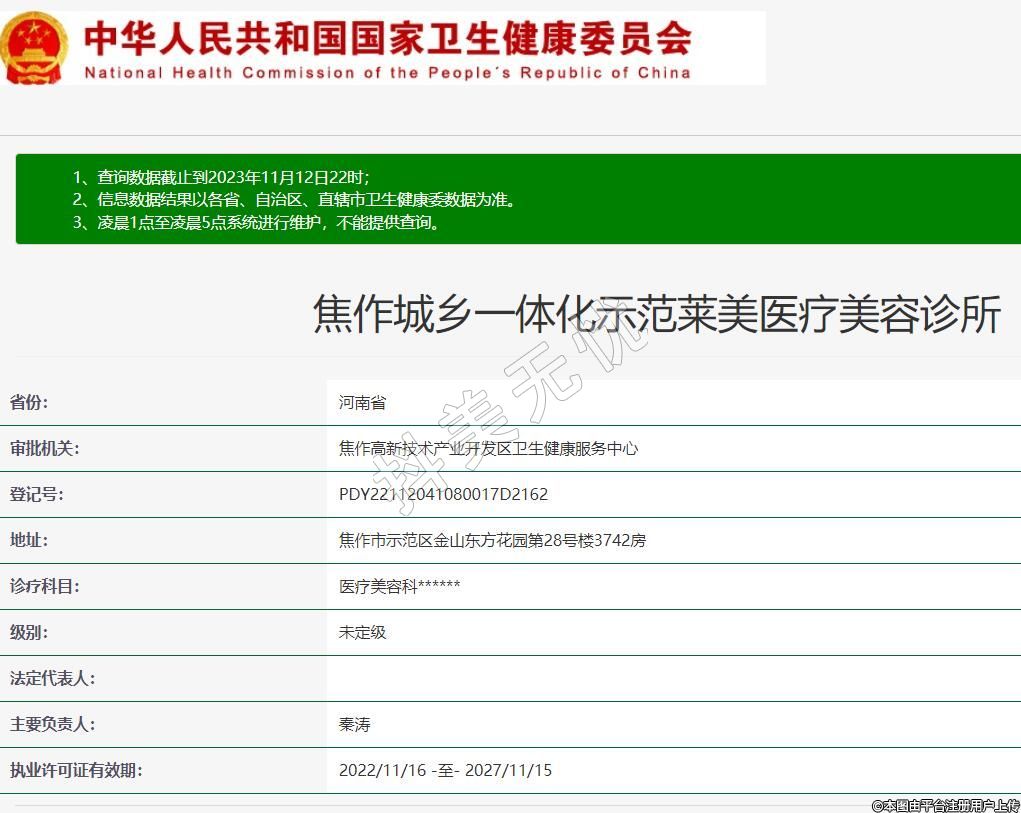The image size is (1021, 813).
Task: Select the 未定级 level value
Action: coord(362,633)
